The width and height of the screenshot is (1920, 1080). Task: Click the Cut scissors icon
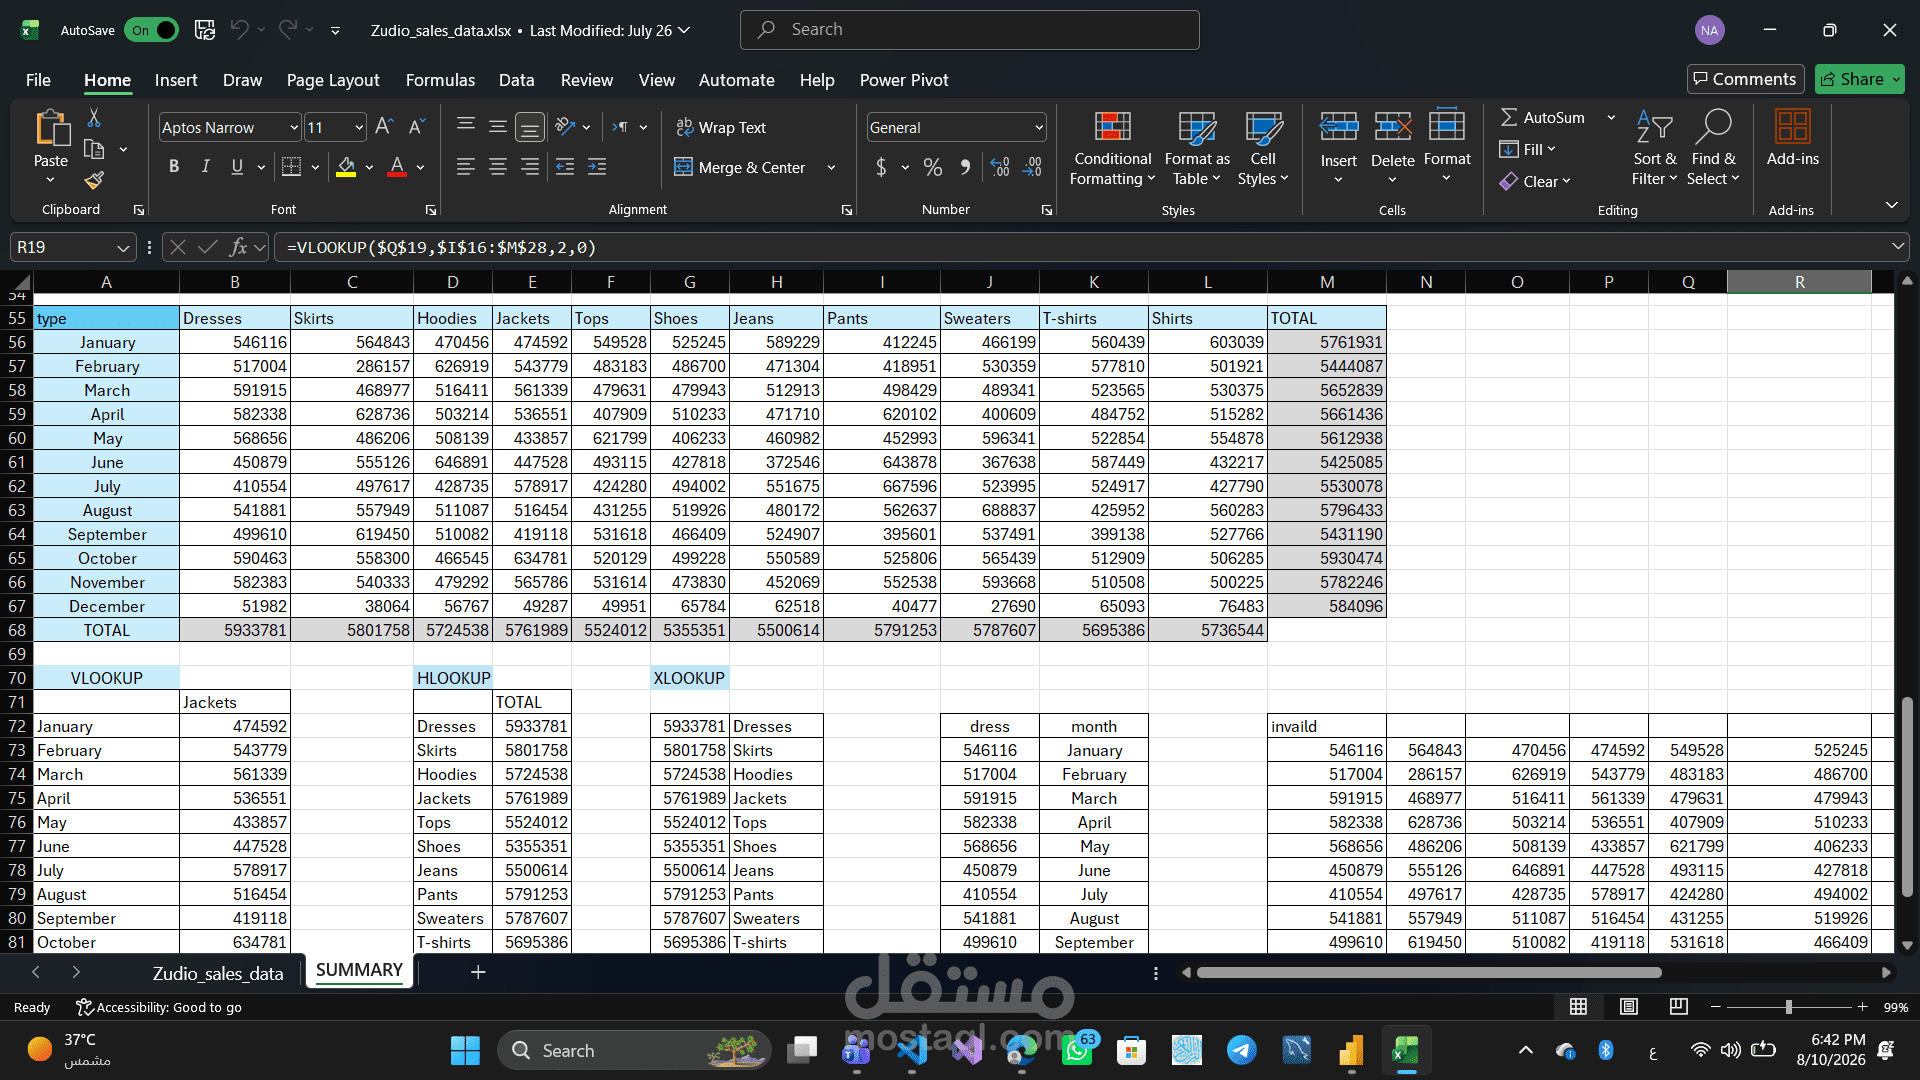pos(94,118)
